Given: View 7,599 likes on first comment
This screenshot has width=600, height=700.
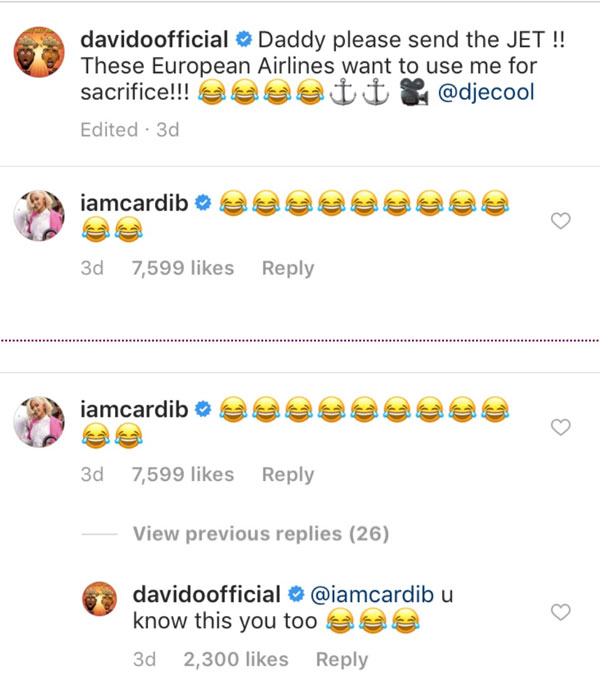Looking at the screenshot, I should tap(183, 268).
